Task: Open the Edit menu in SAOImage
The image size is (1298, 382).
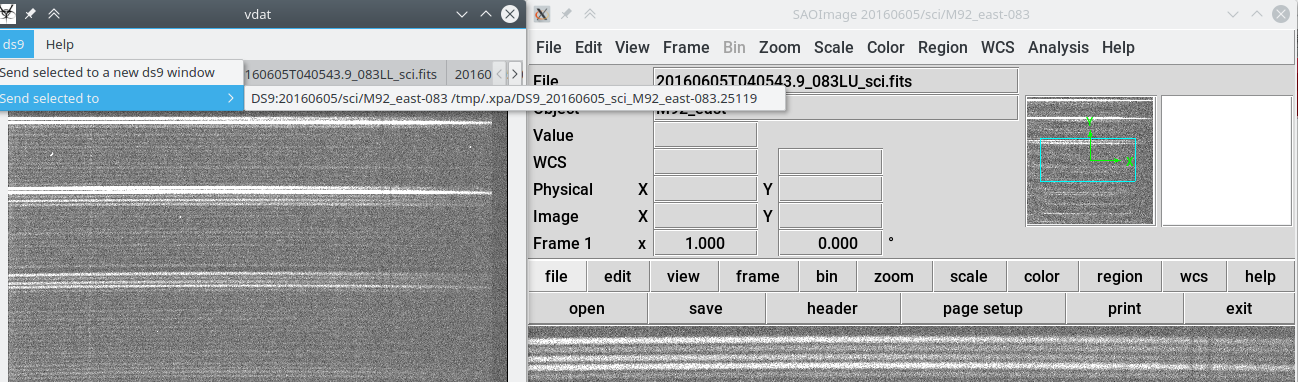Action: tap(588, 47)
